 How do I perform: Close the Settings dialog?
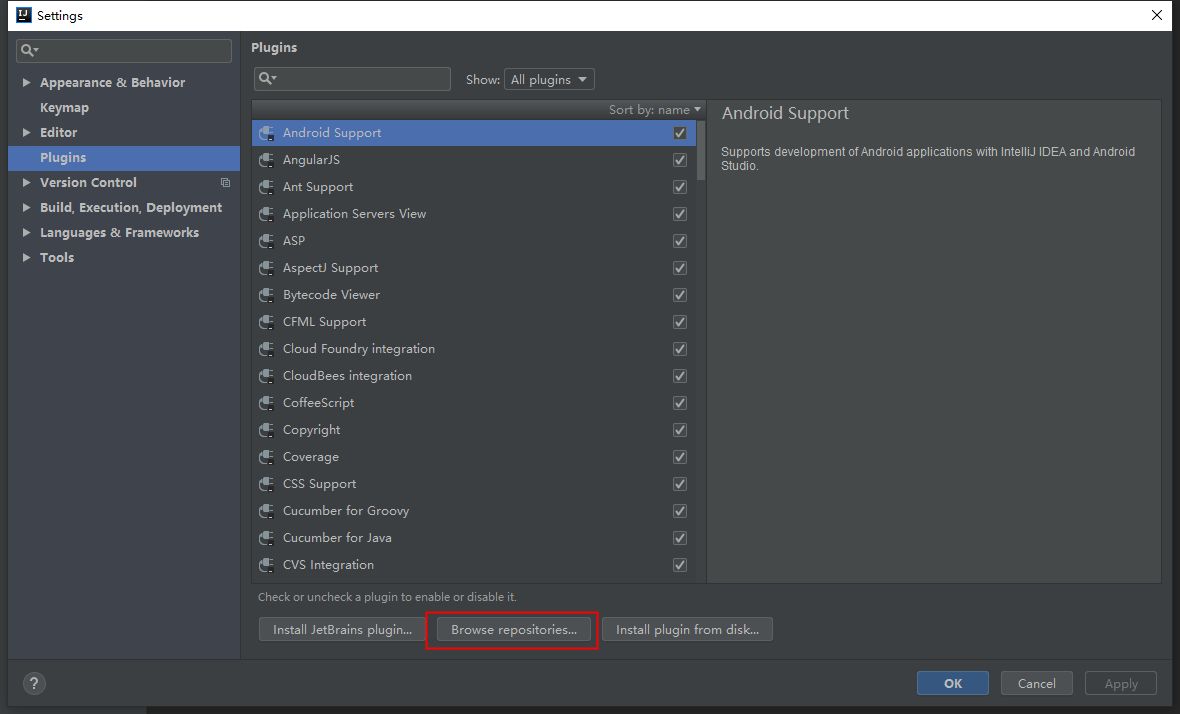[x=1157, y=15]
